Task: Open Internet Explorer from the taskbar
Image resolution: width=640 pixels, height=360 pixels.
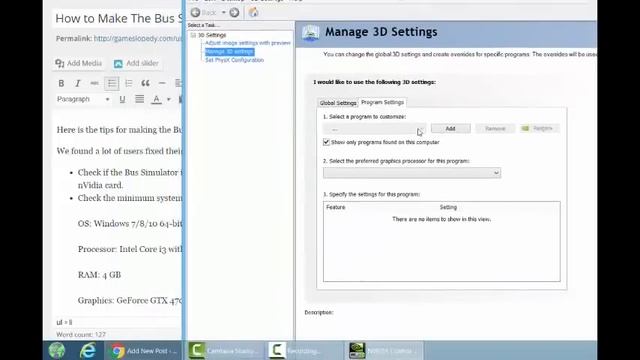Action: point(87,351)
